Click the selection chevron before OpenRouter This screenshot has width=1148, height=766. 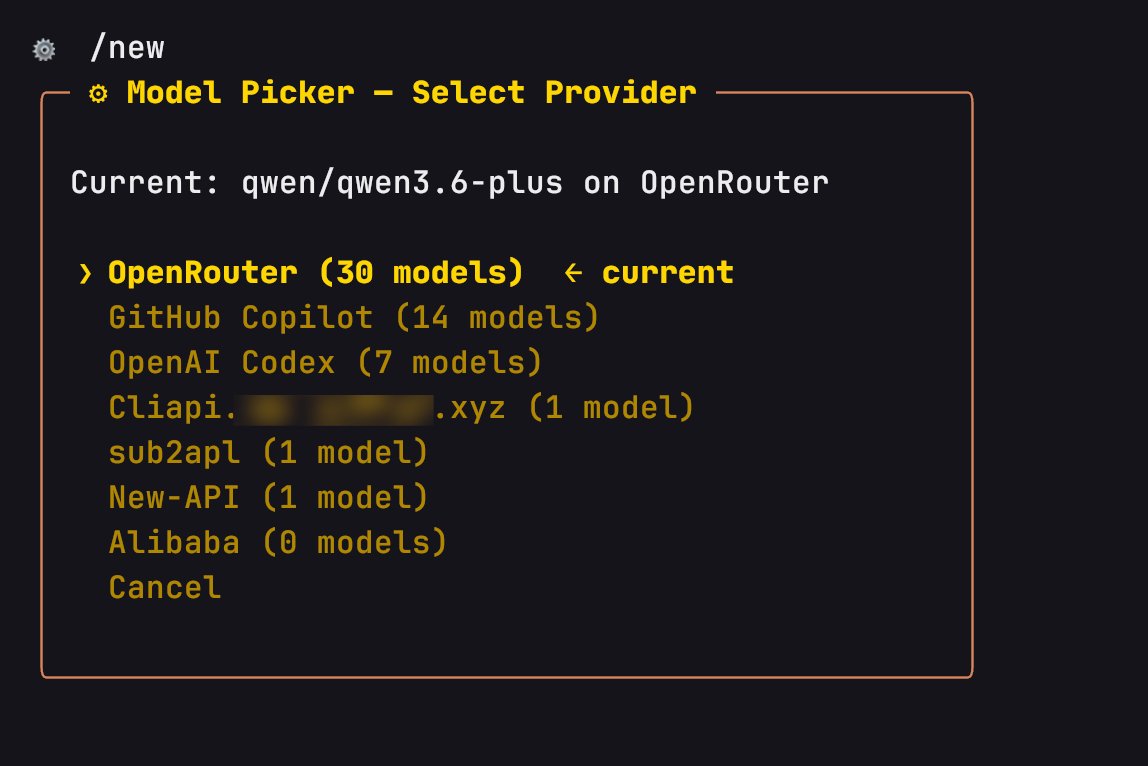[85, 273]
